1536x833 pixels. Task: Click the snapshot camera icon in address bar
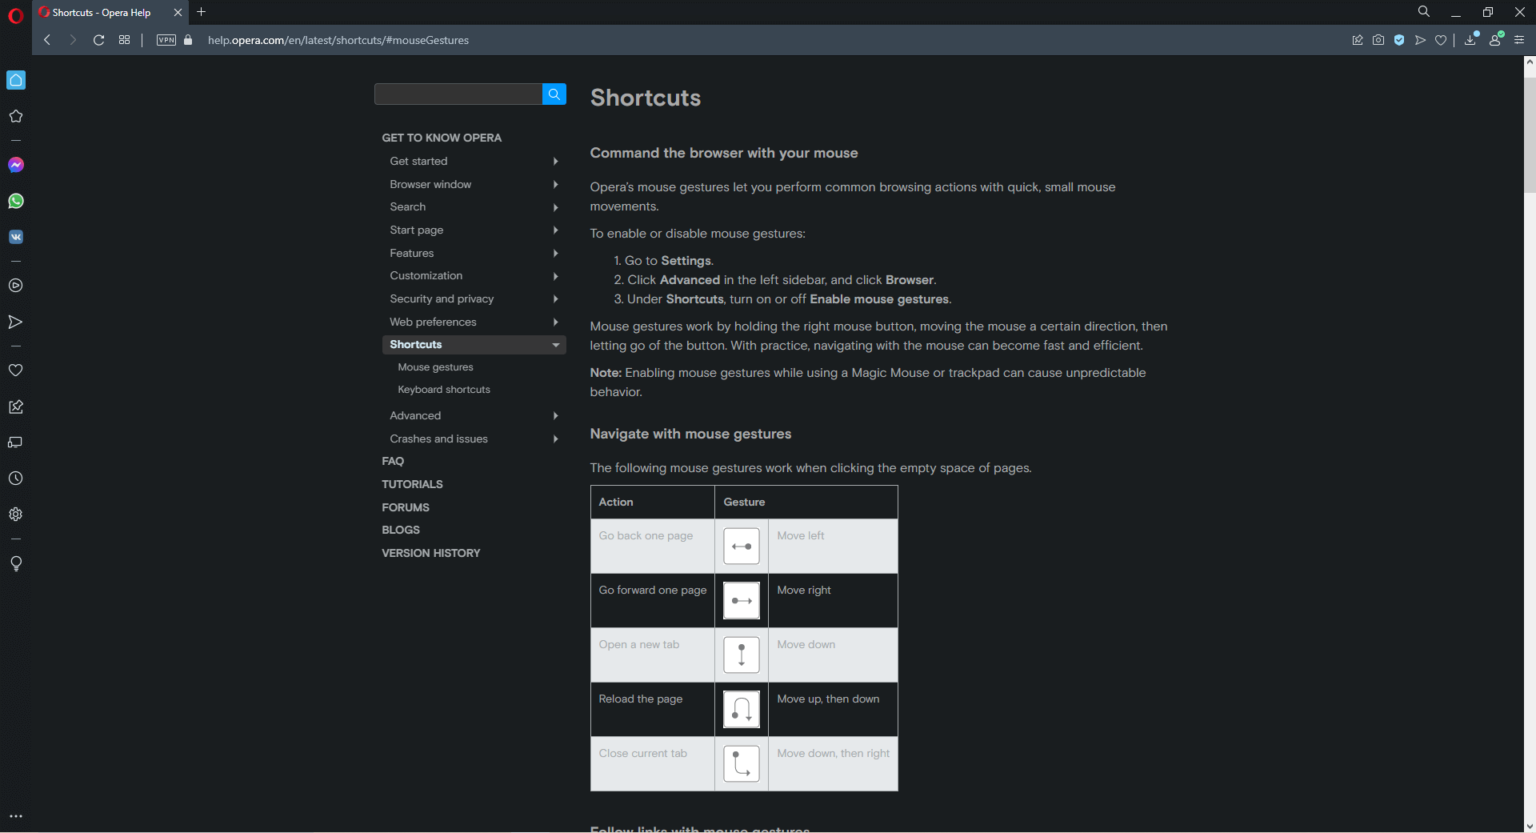coord(1378,40)
